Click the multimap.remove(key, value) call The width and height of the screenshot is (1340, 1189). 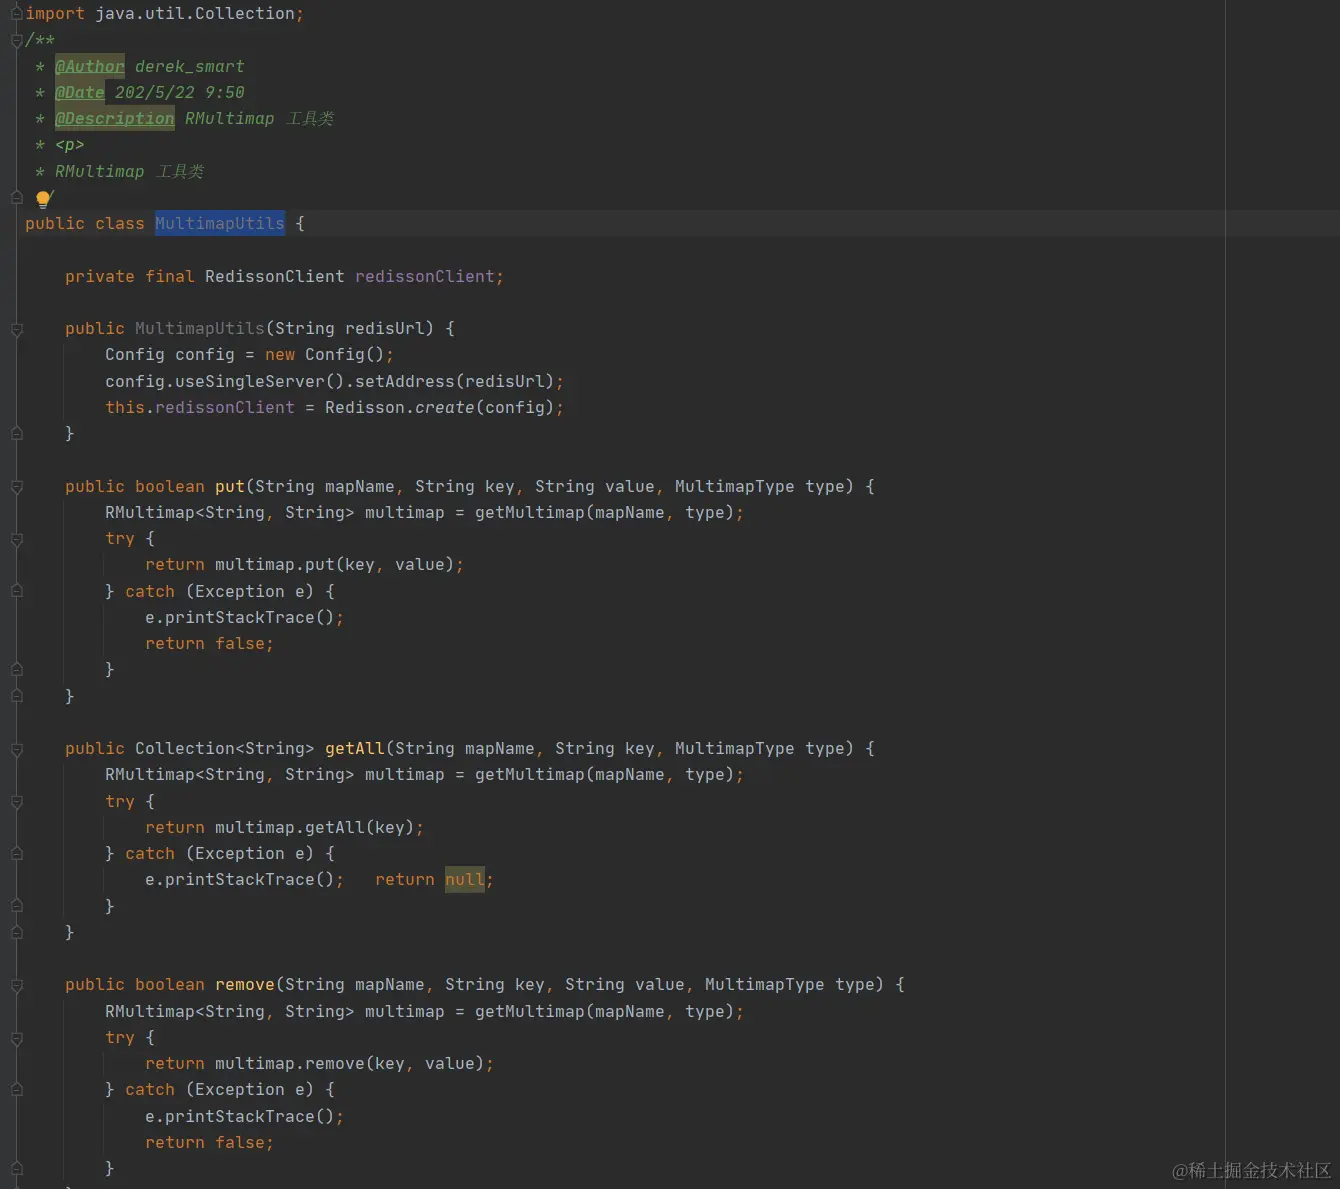(350, 1063)
